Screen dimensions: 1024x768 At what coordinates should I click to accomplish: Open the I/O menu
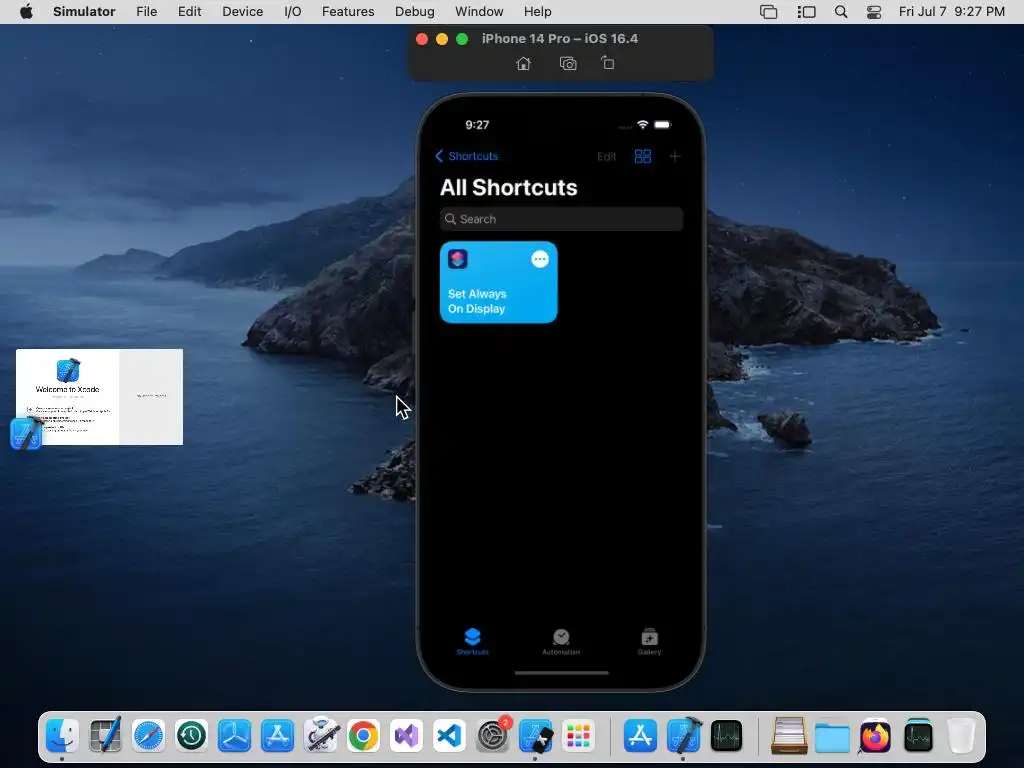[293, 12]
